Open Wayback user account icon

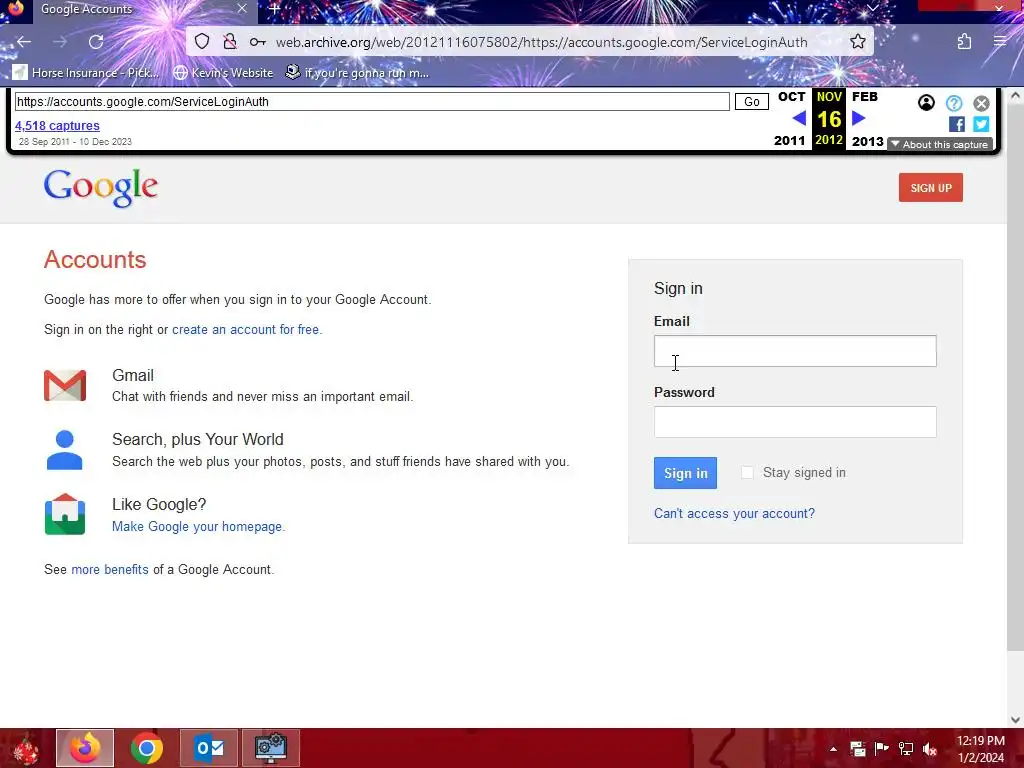pos(926,103)
